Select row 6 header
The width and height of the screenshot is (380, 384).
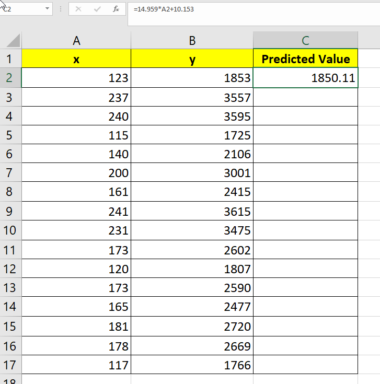tap(10, 154)
